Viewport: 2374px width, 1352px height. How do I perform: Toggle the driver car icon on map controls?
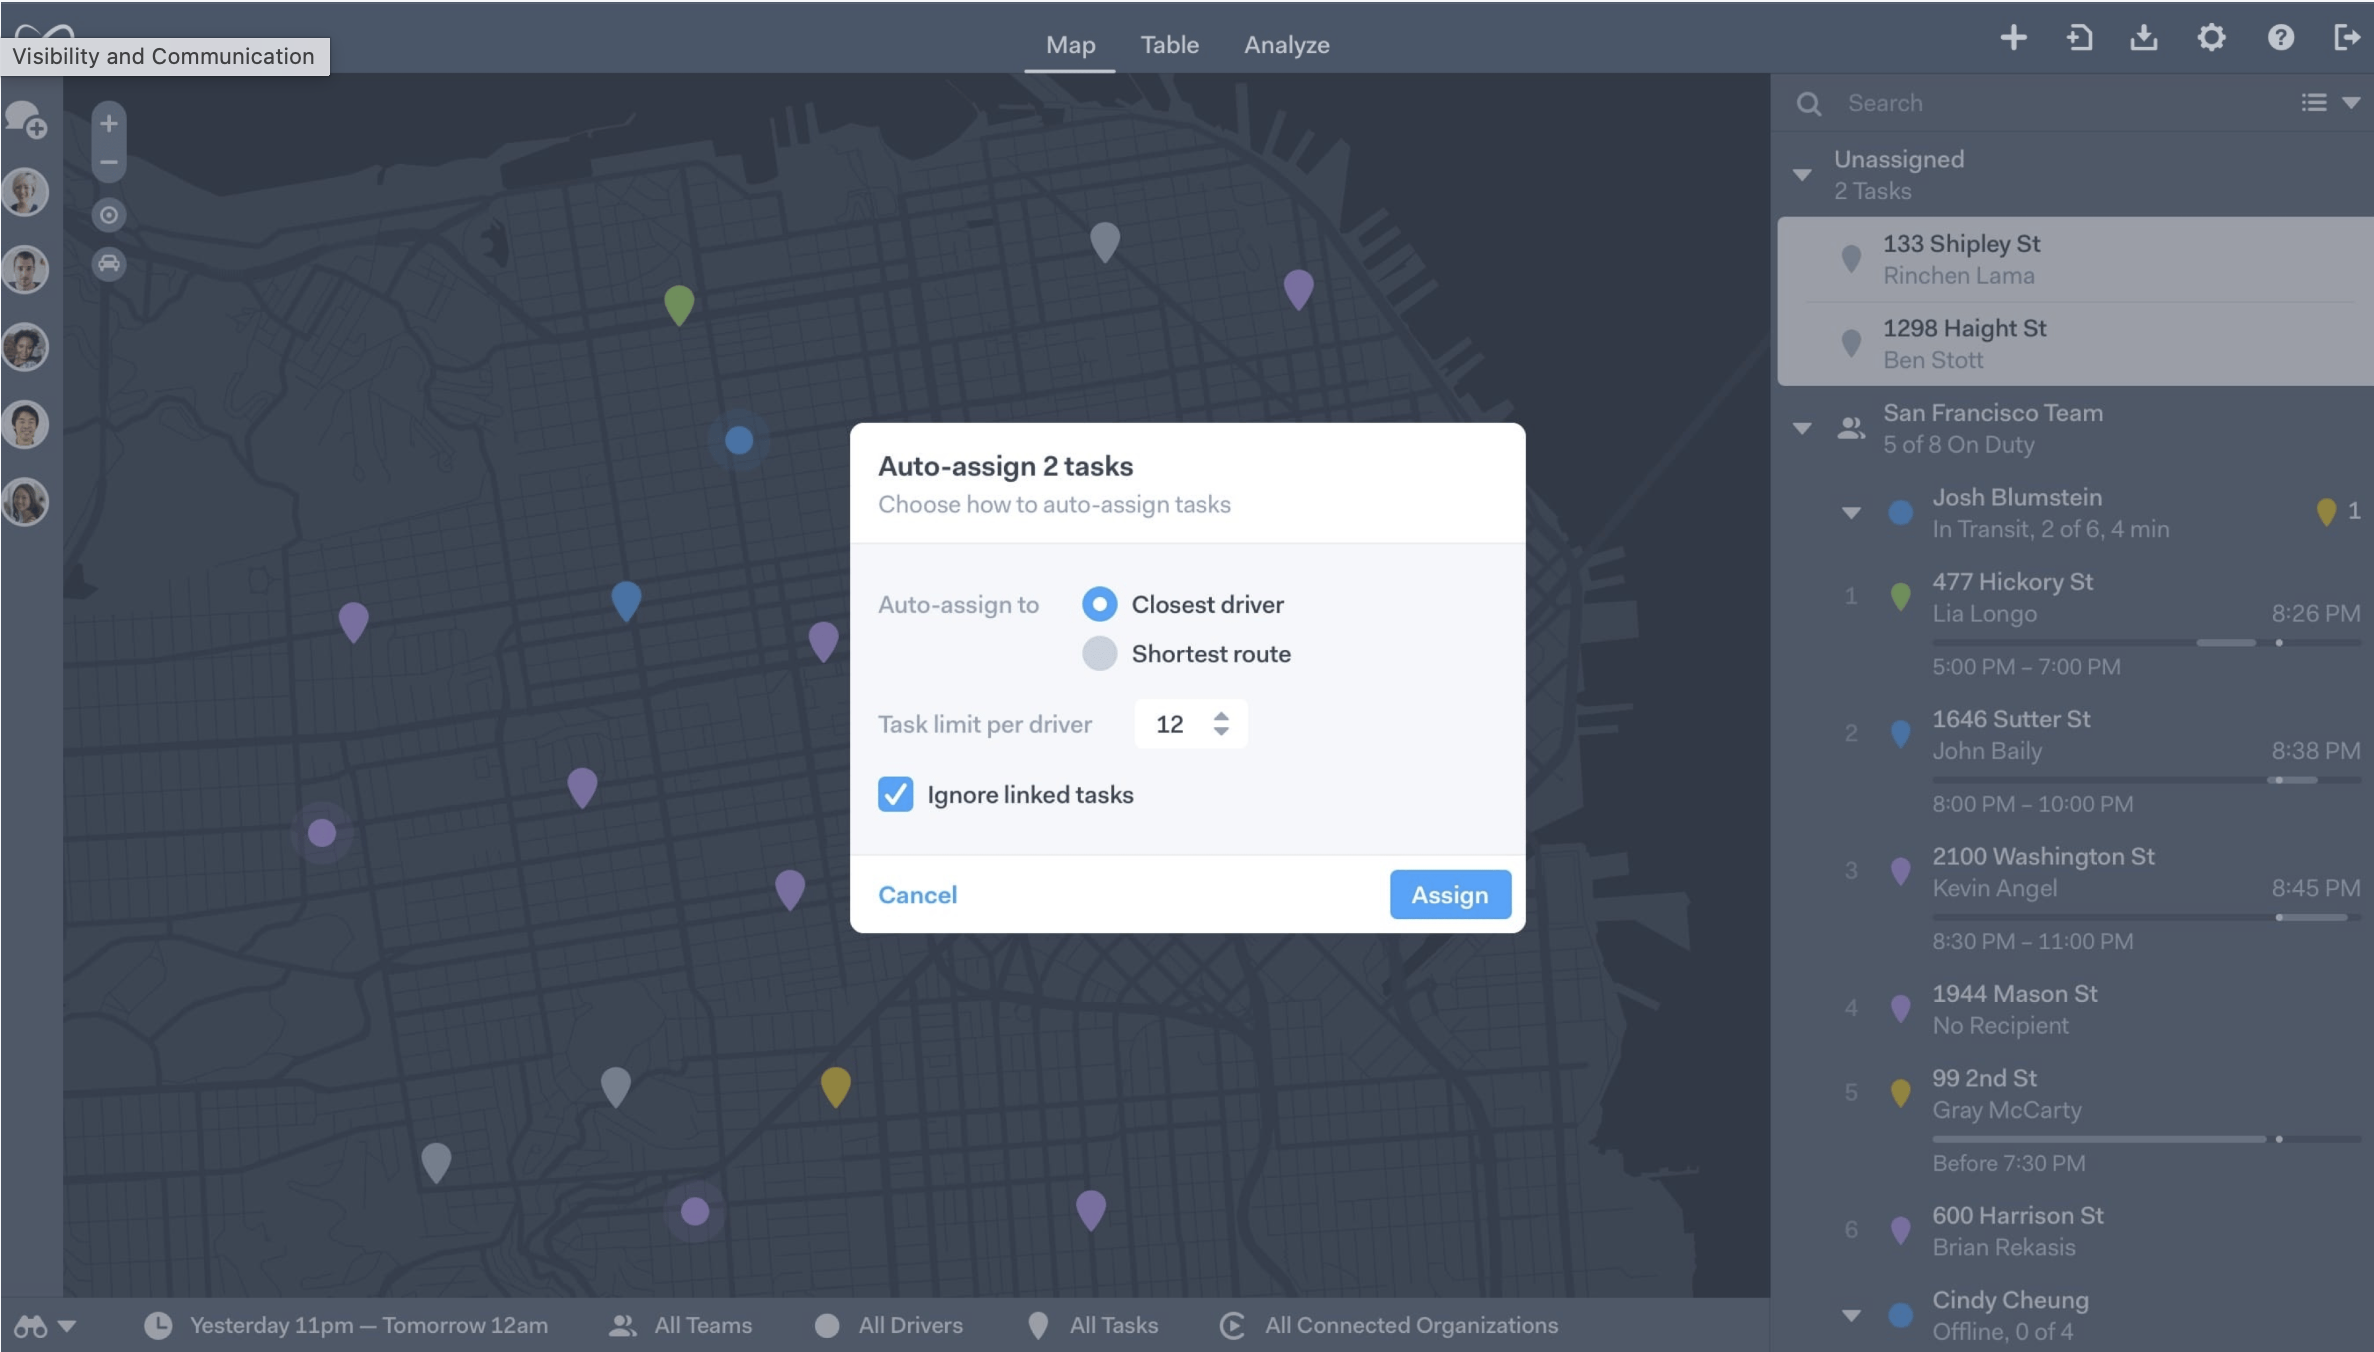coord(108,264)
